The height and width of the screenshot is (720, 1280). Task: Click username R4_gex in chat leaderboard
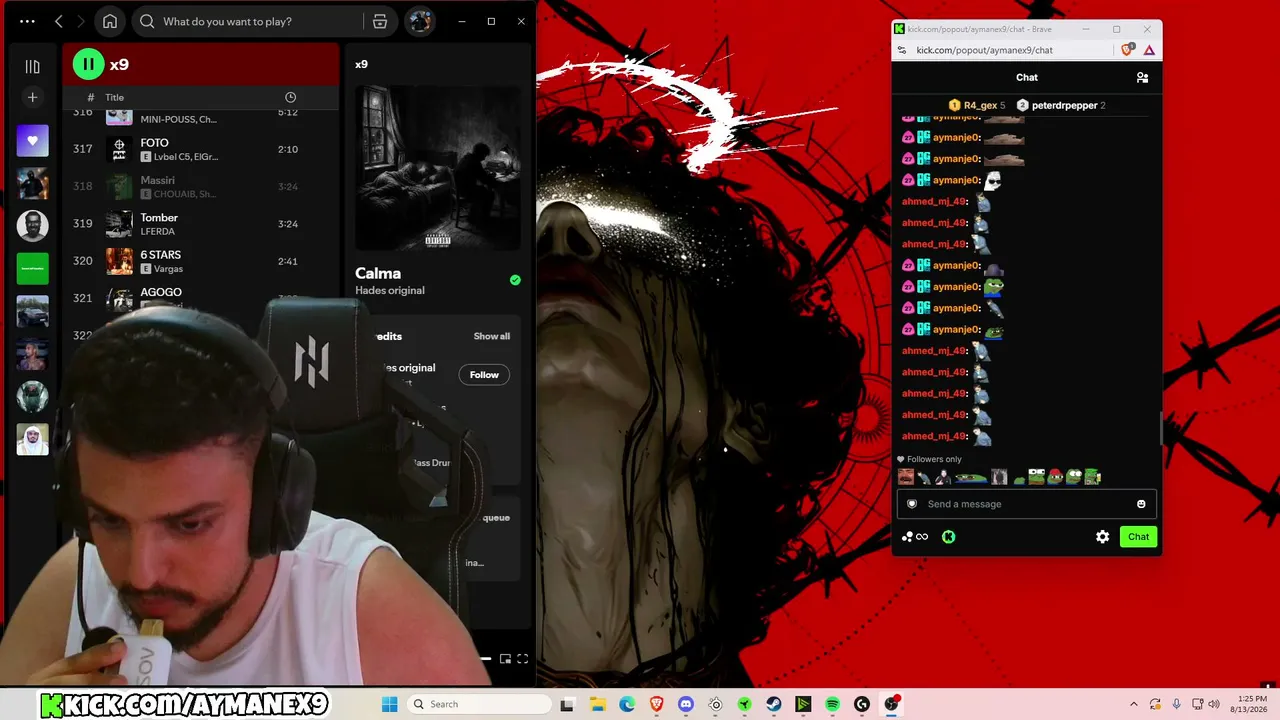[x=980, y=105]
